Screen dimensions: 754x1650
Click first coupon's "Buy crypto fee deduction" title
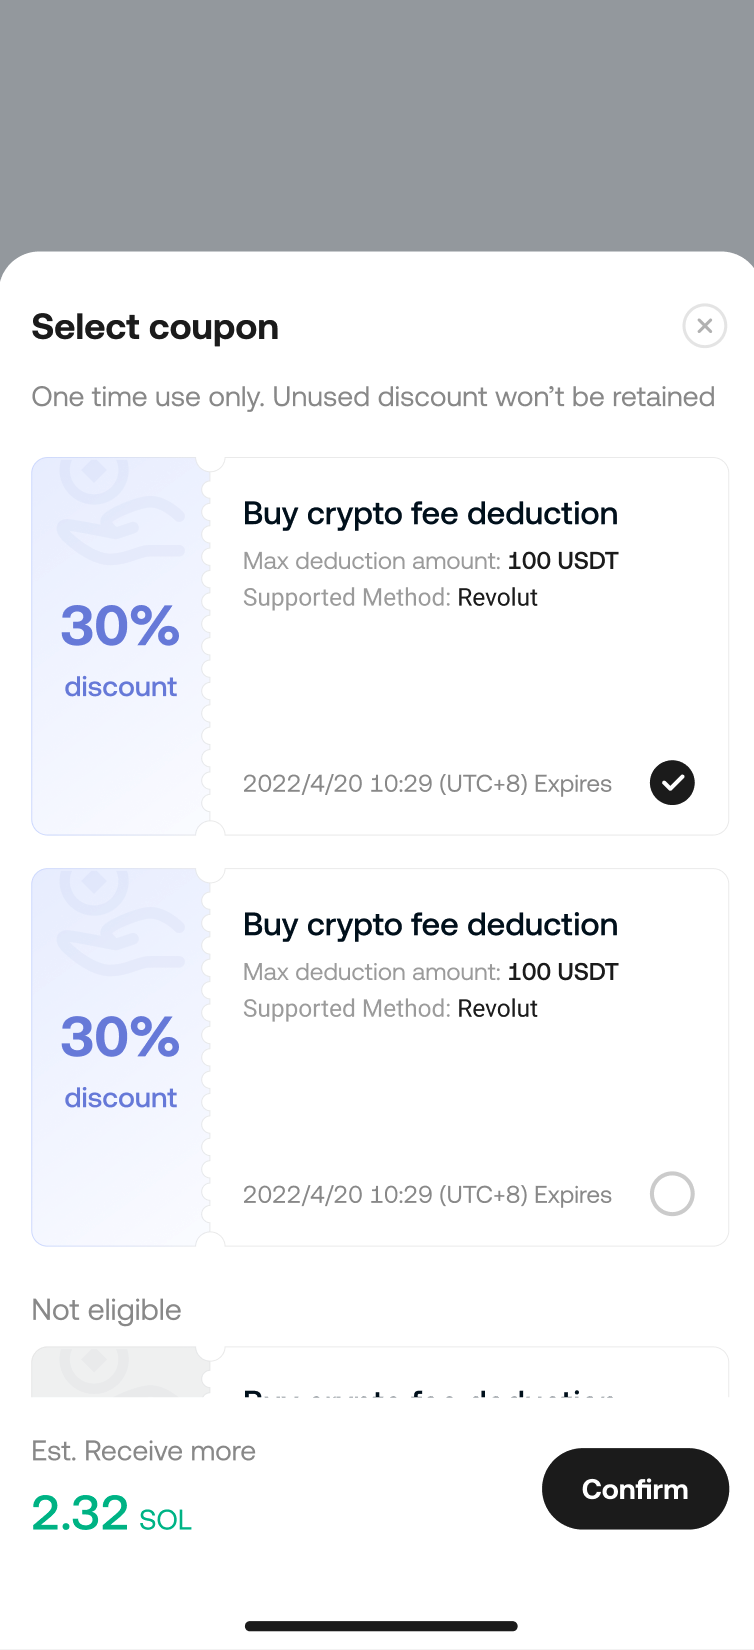point(430,514)
